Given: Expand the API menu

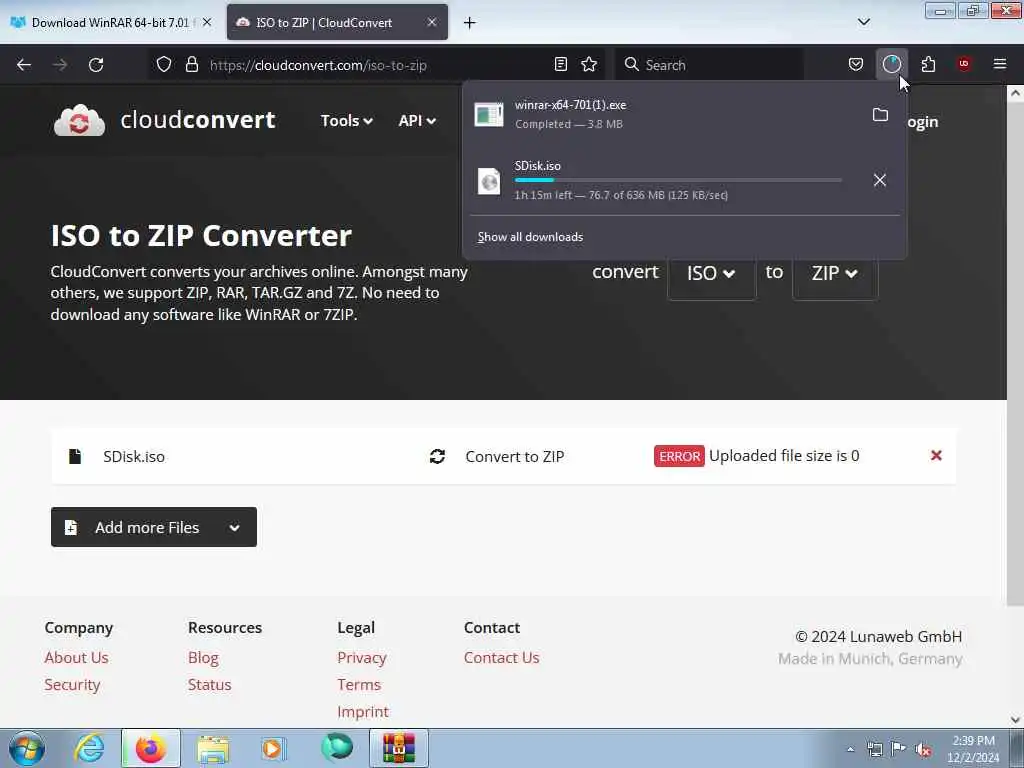Looking at the screenshot, I should [417, 121].
